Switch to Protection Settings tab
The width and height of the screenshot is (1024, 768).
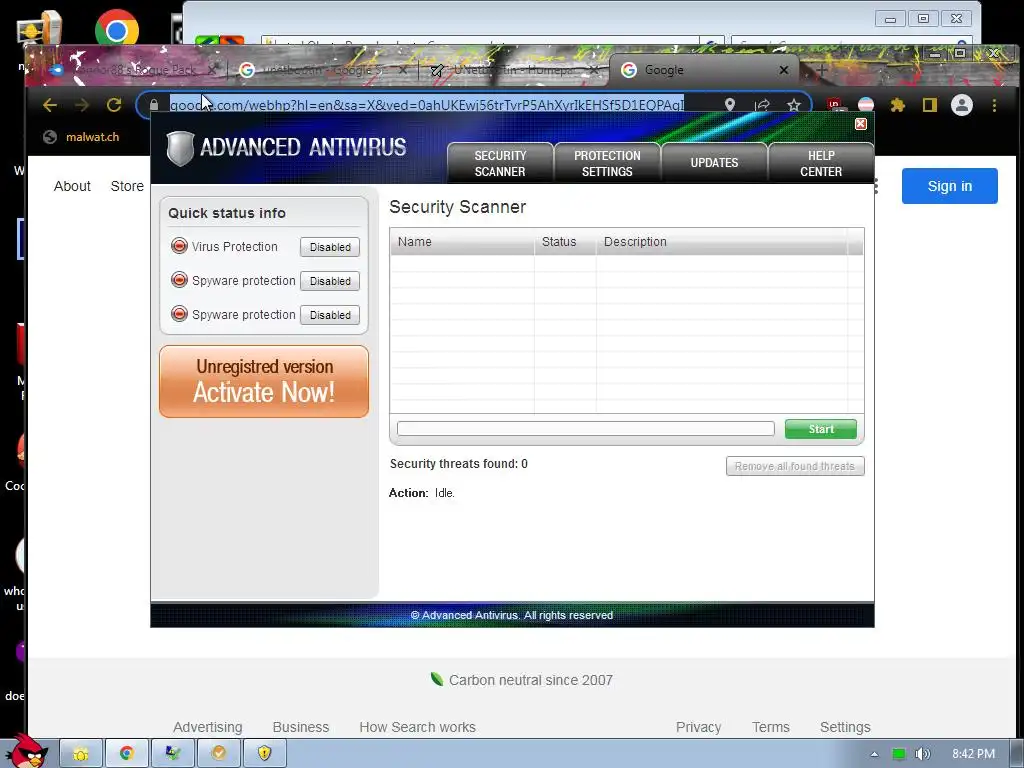coord(607,163)
